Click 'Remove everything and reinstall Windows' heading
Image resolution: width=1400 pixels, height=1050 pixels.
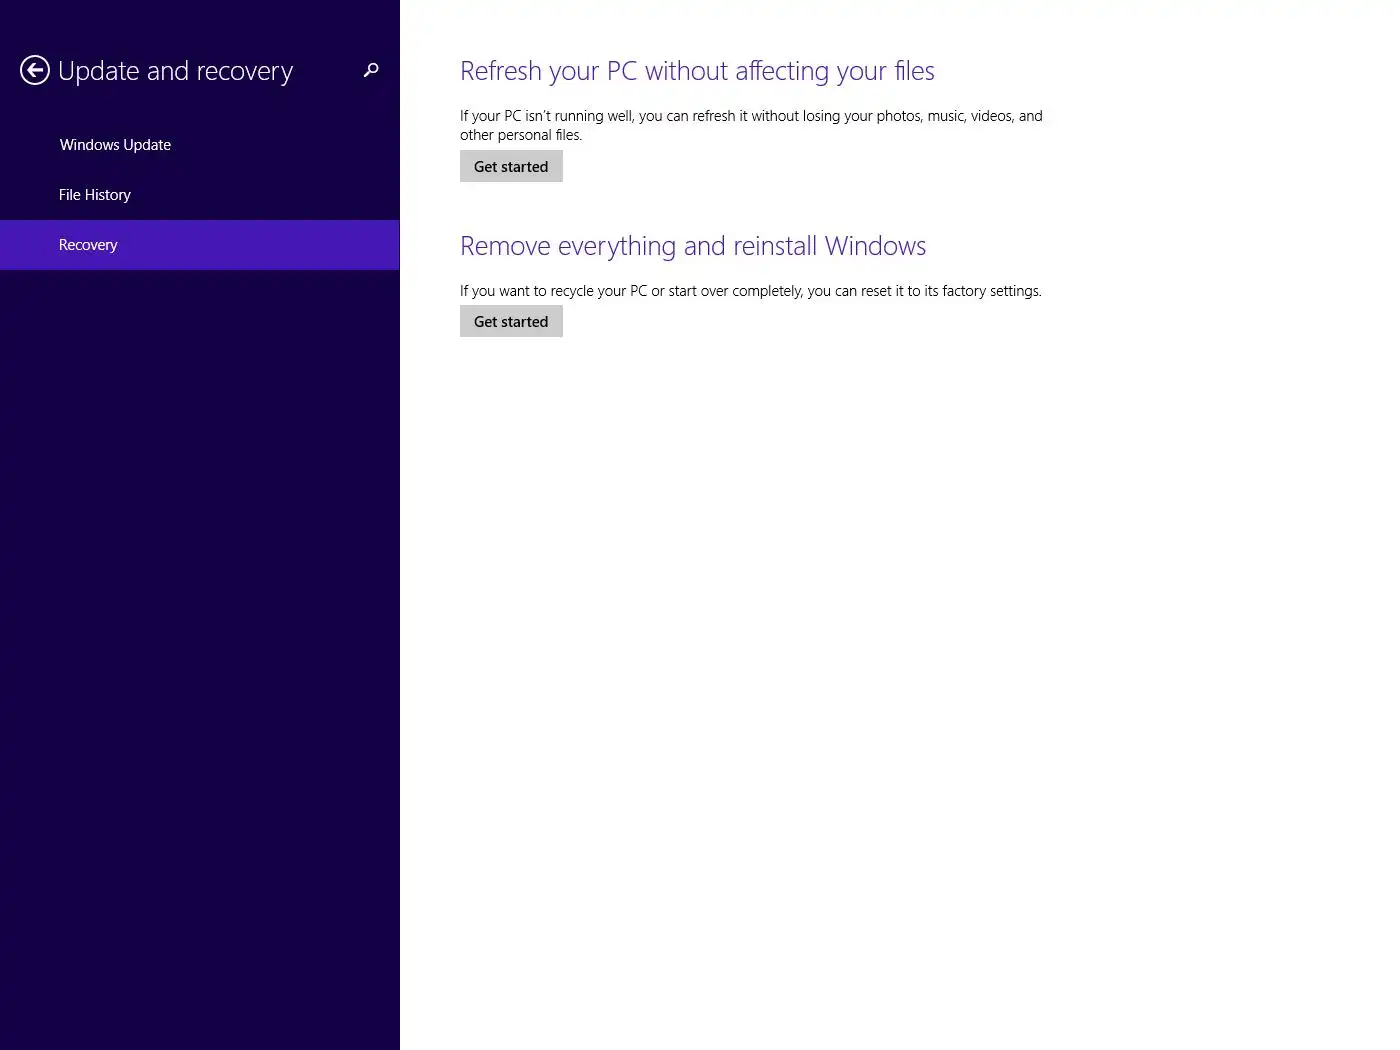pyautogui.click(x=693, y=246)
